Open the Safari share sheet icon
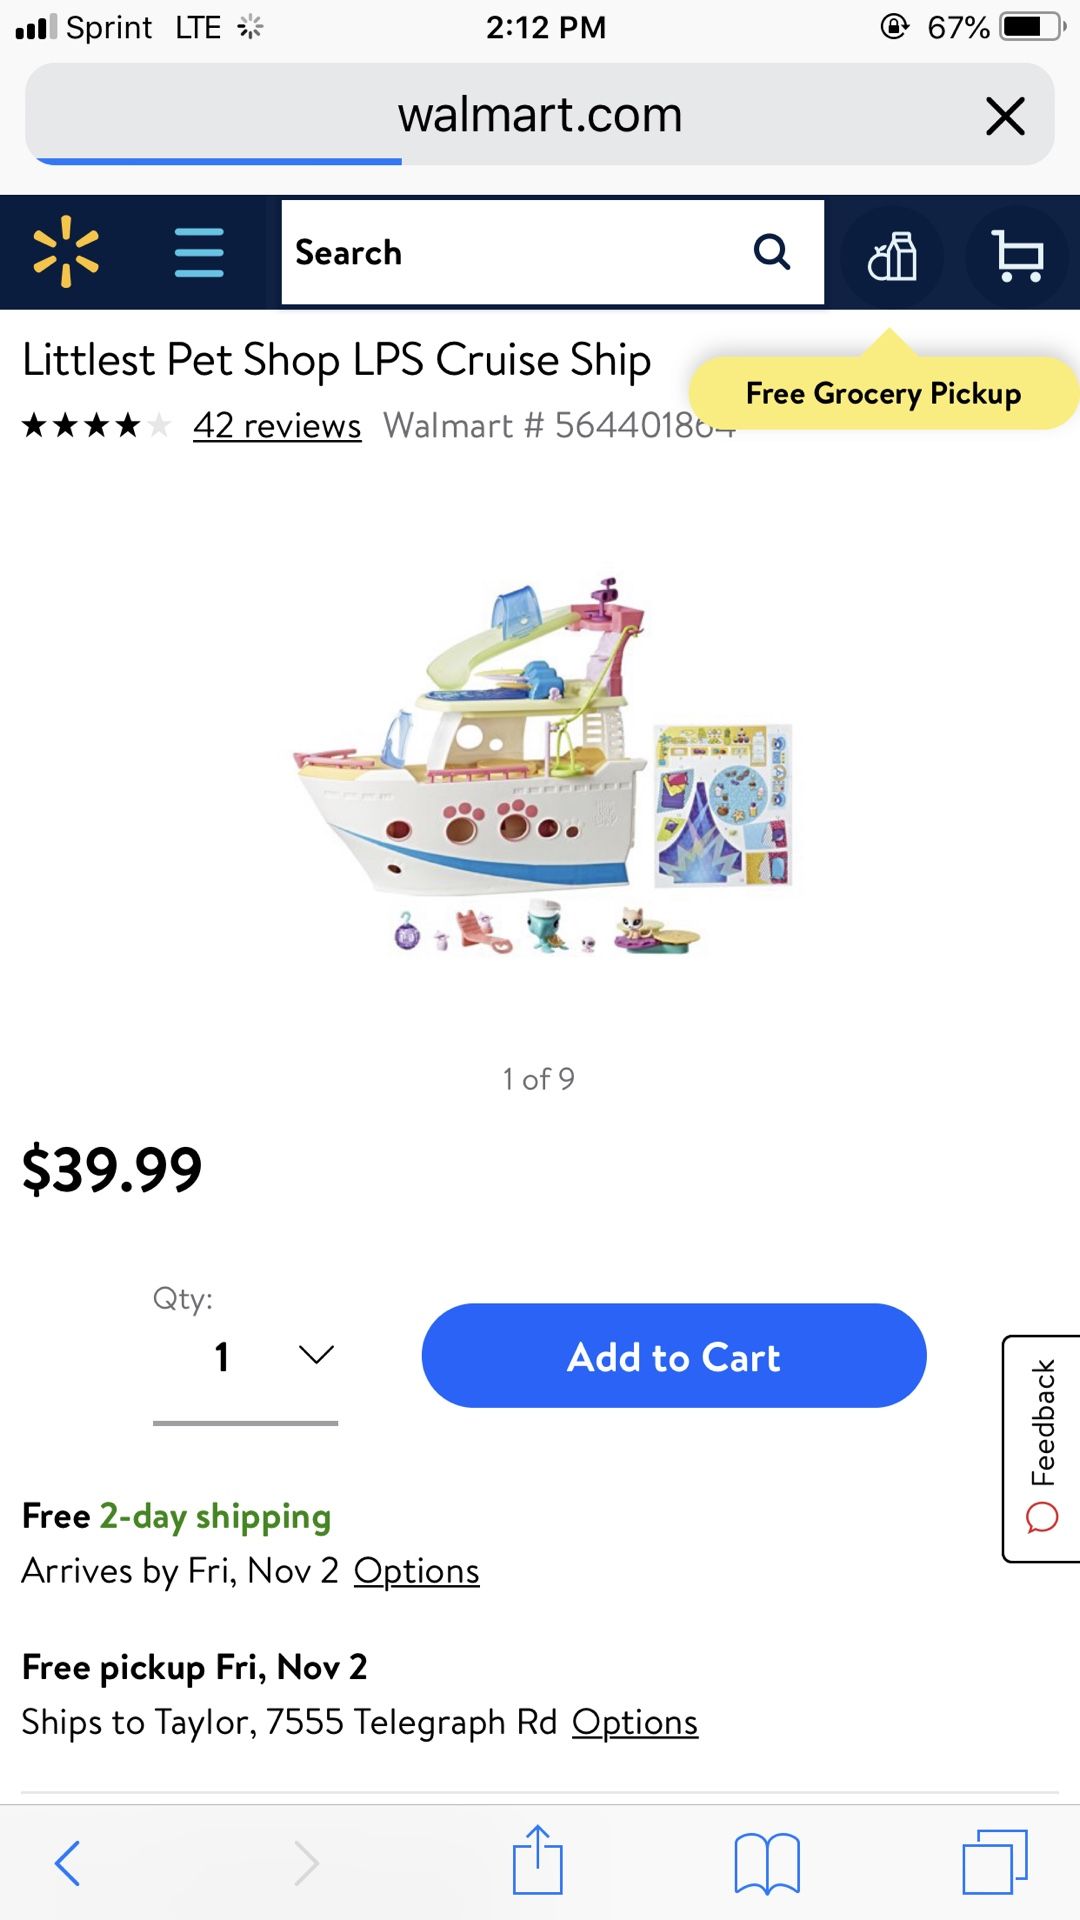 pyautogui.click(x=538, y=1860)
